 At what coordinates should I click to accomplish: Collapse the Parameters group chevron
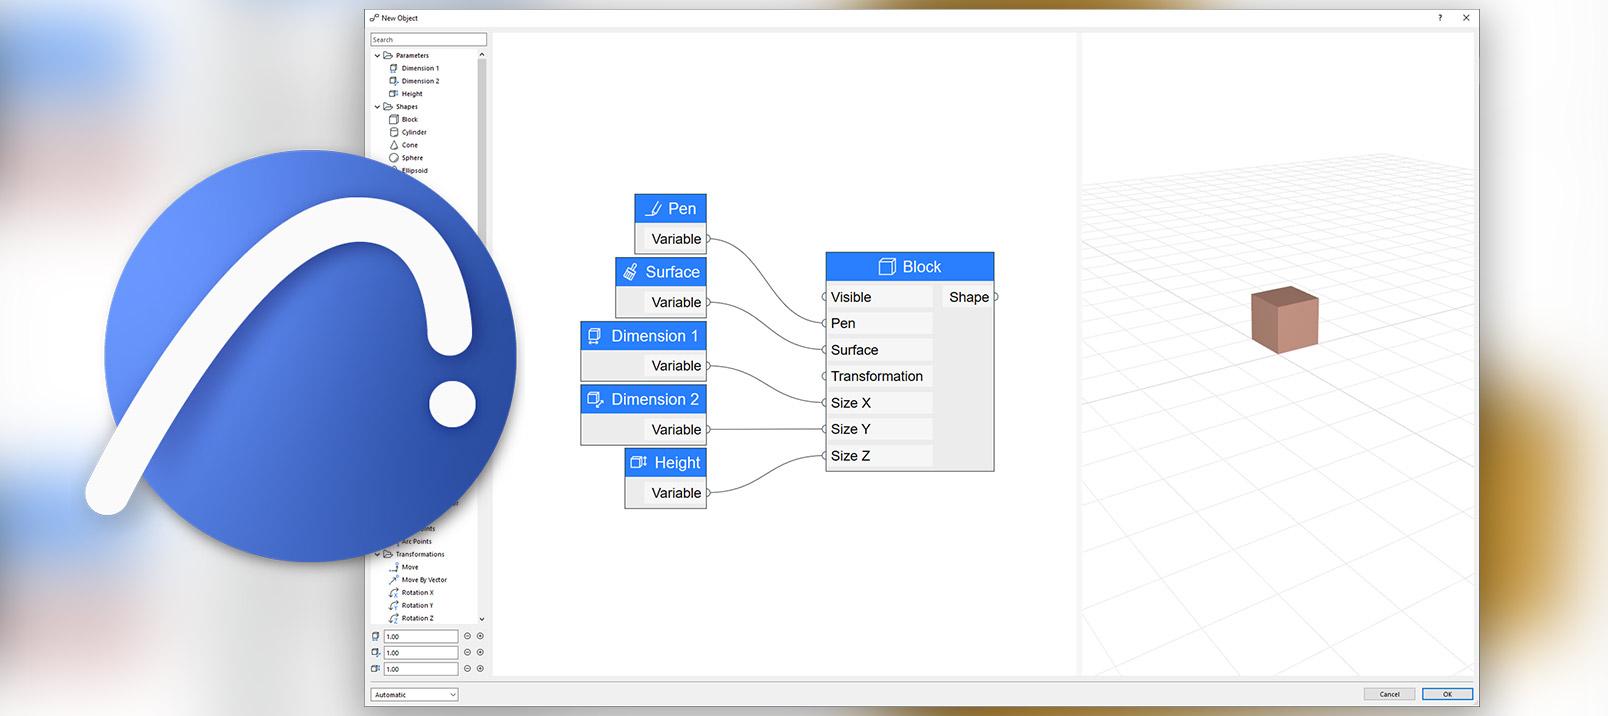coord(377,56)
